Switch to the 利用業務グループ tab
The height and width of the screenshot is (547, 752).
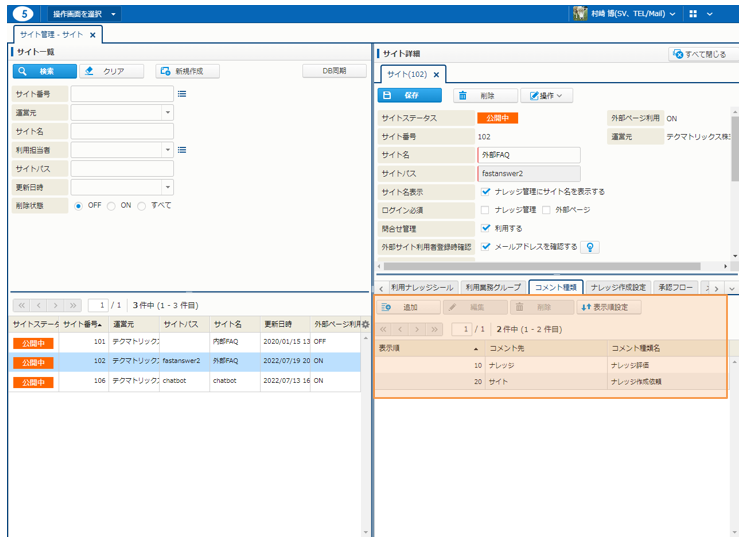493,287
